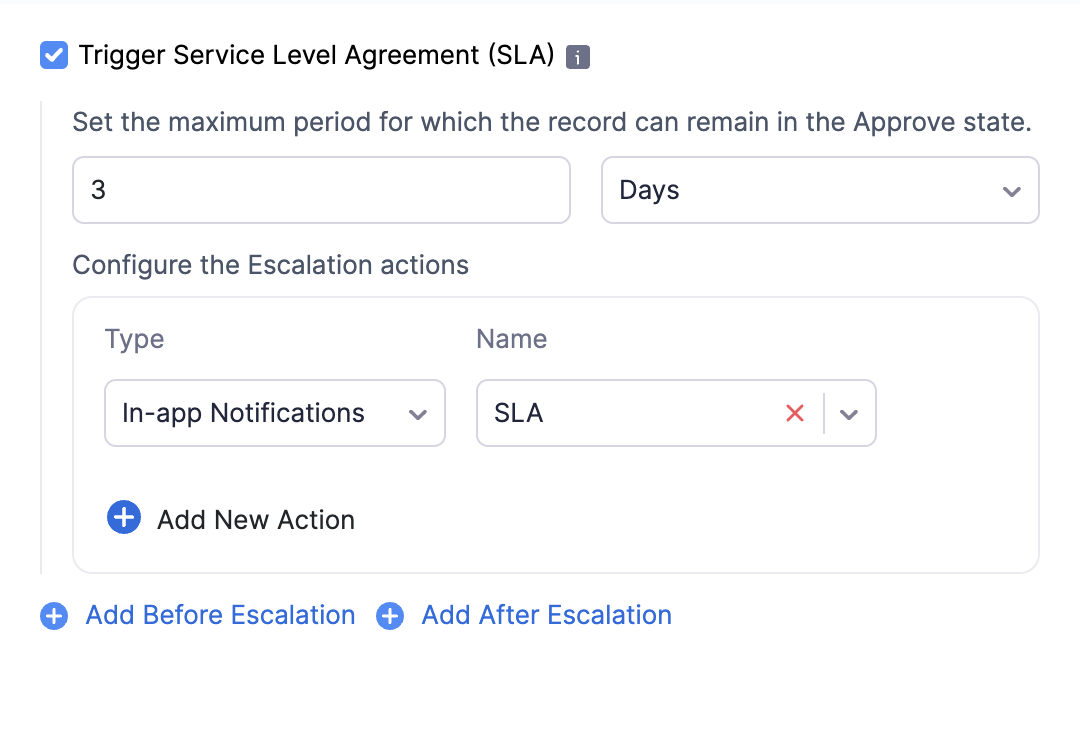Screen dimensions: 1080x742
Task: Open the In-app Notifications type dropdown
Action: coord(274,413)
